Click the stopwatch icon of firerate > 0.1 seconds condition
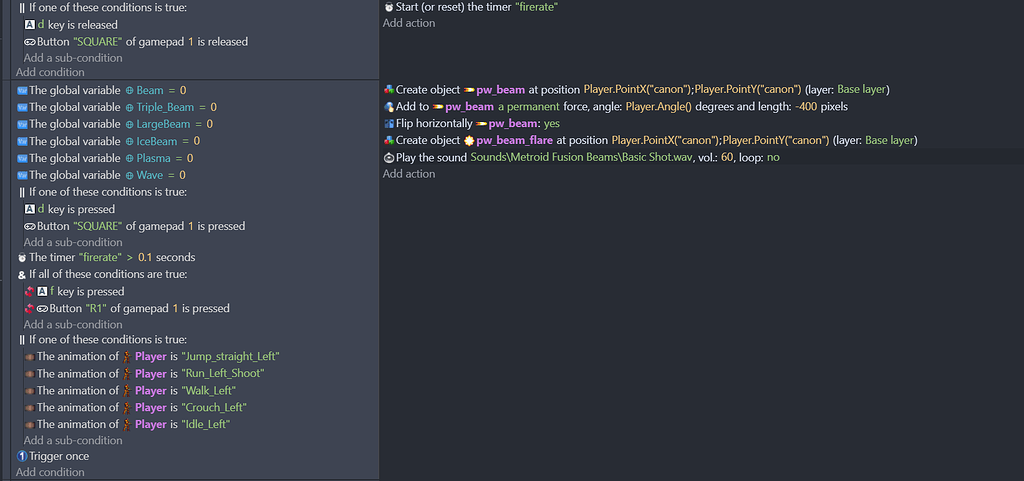 (22, 258)
